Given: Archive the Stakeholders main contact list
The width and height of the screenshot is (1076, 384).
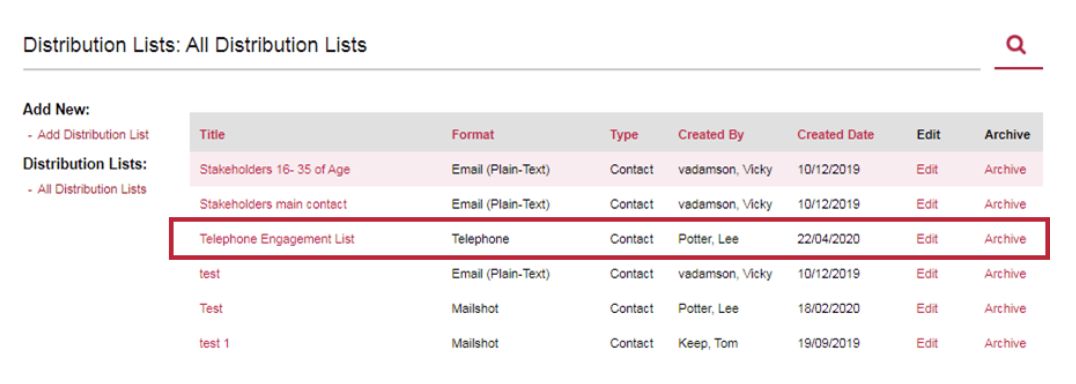Looking at the screenshot, I should tap(1005, 204).
